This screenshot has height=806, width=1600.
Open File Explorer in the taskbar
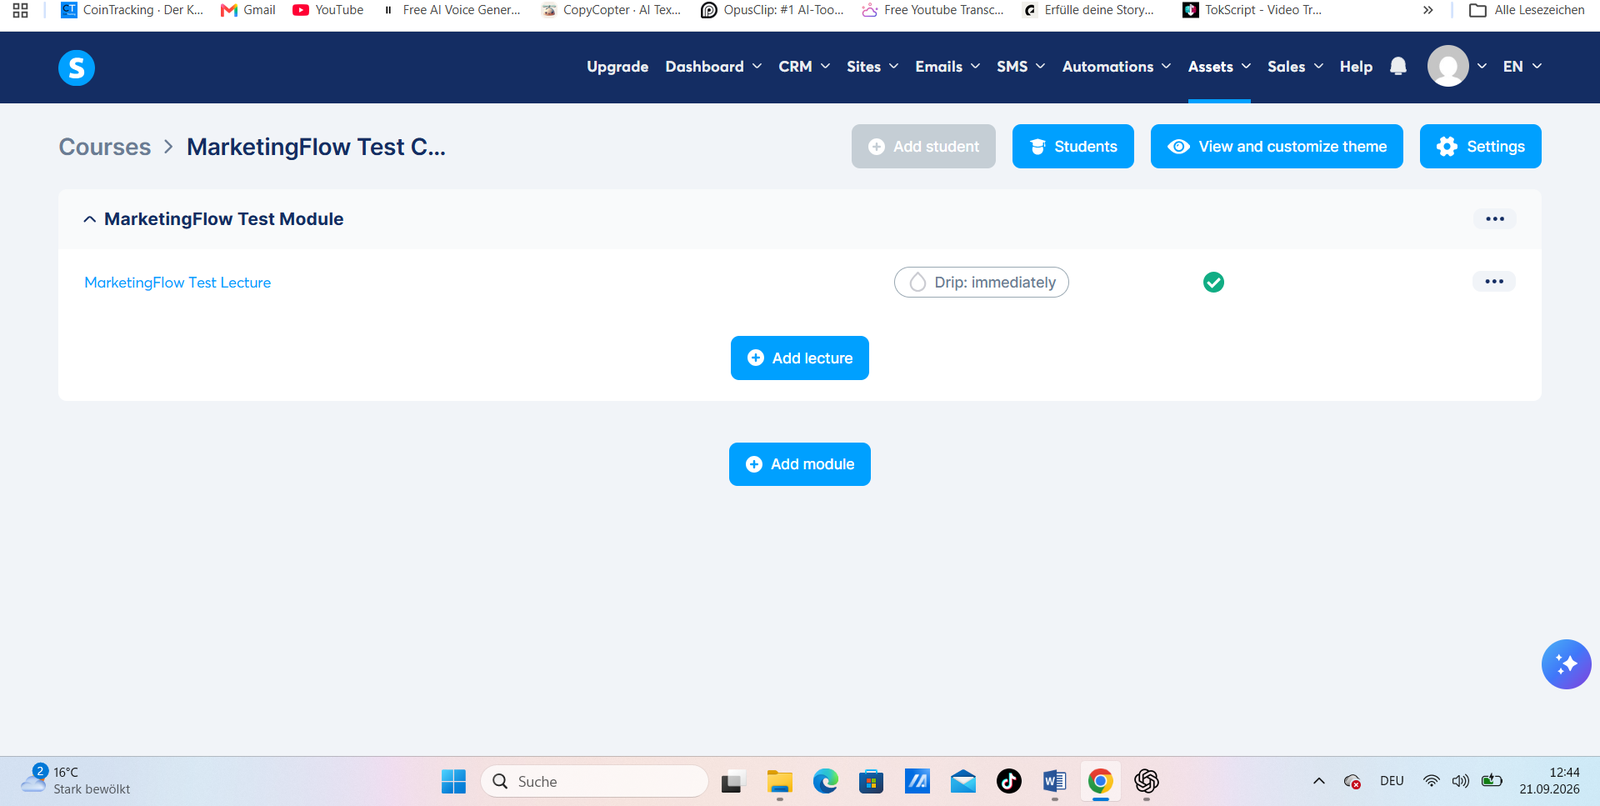click(x=779, y=781)
